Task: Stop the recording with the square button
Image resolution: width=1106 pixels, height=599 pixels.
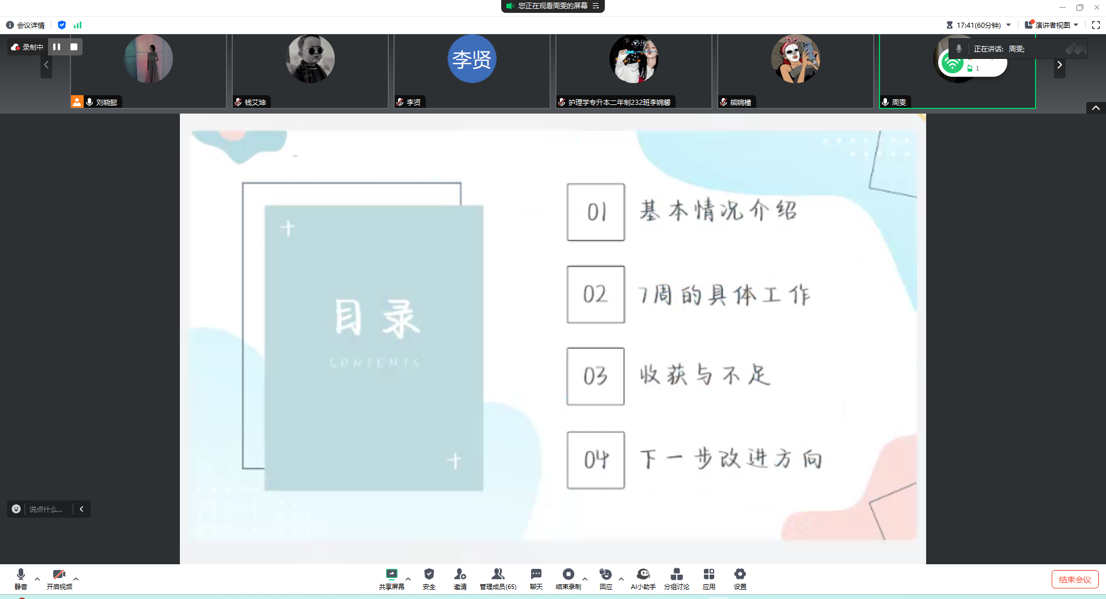Action: click(74, 47)
